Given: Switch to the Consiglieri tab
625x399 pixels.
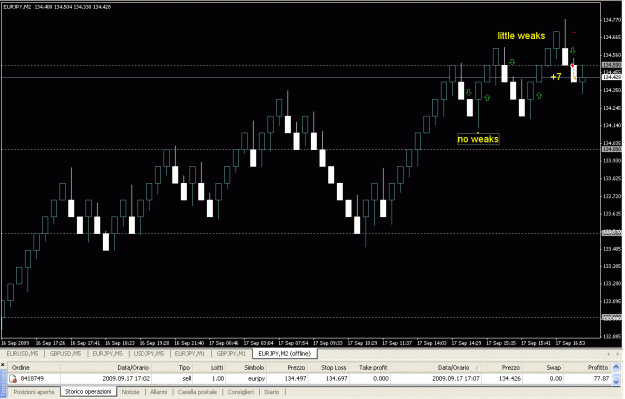Looking at the screenshot, I should click(x=241, y=392).
